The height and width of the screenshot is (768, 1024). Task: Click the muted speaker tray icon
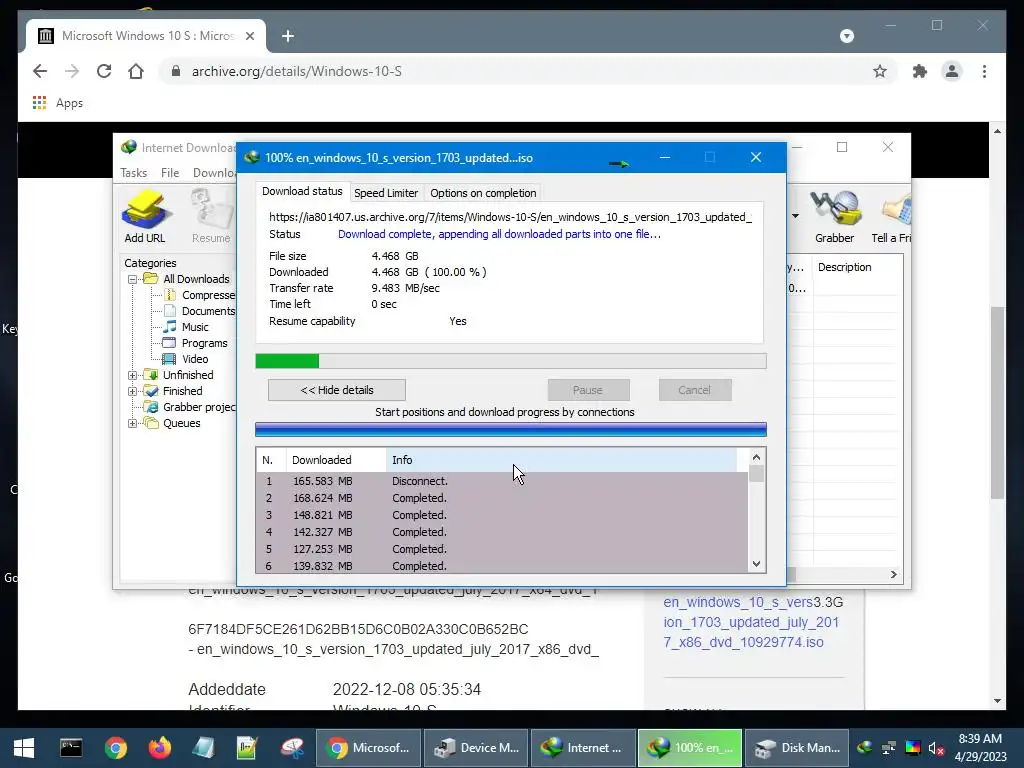936,748
